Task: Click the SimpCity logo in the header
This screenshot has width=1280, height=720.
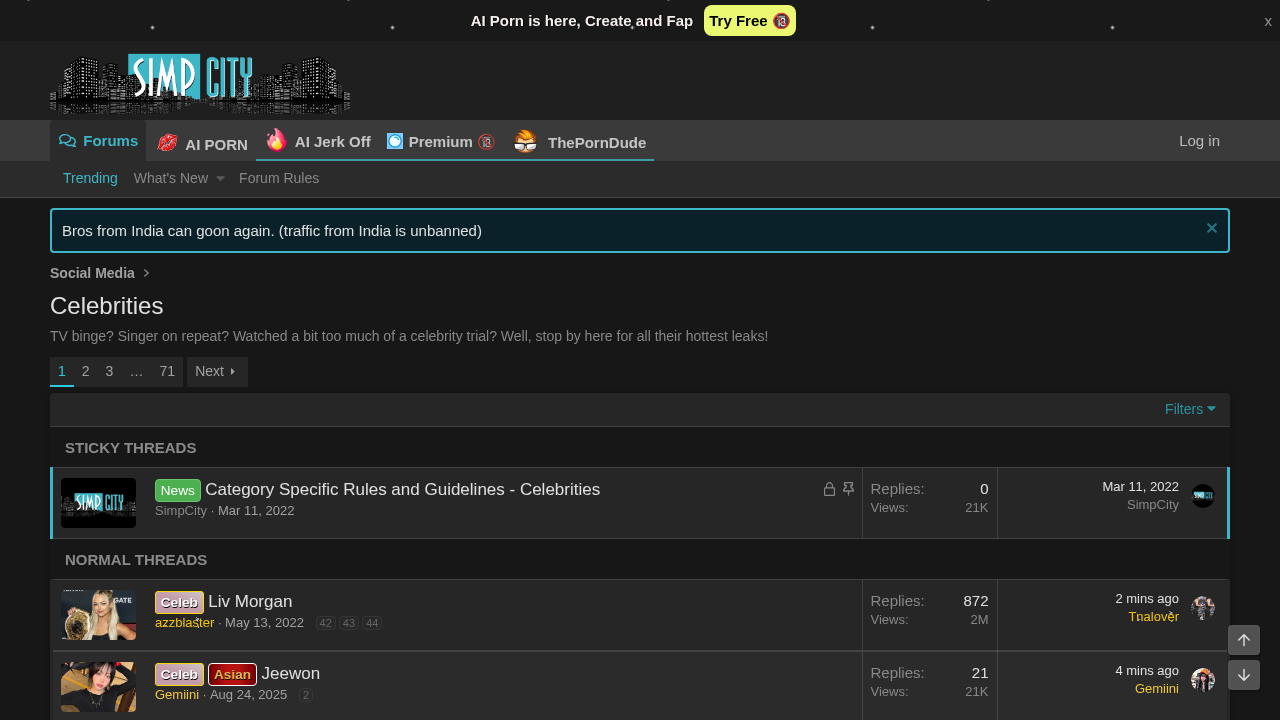Action: pos(200,82)
